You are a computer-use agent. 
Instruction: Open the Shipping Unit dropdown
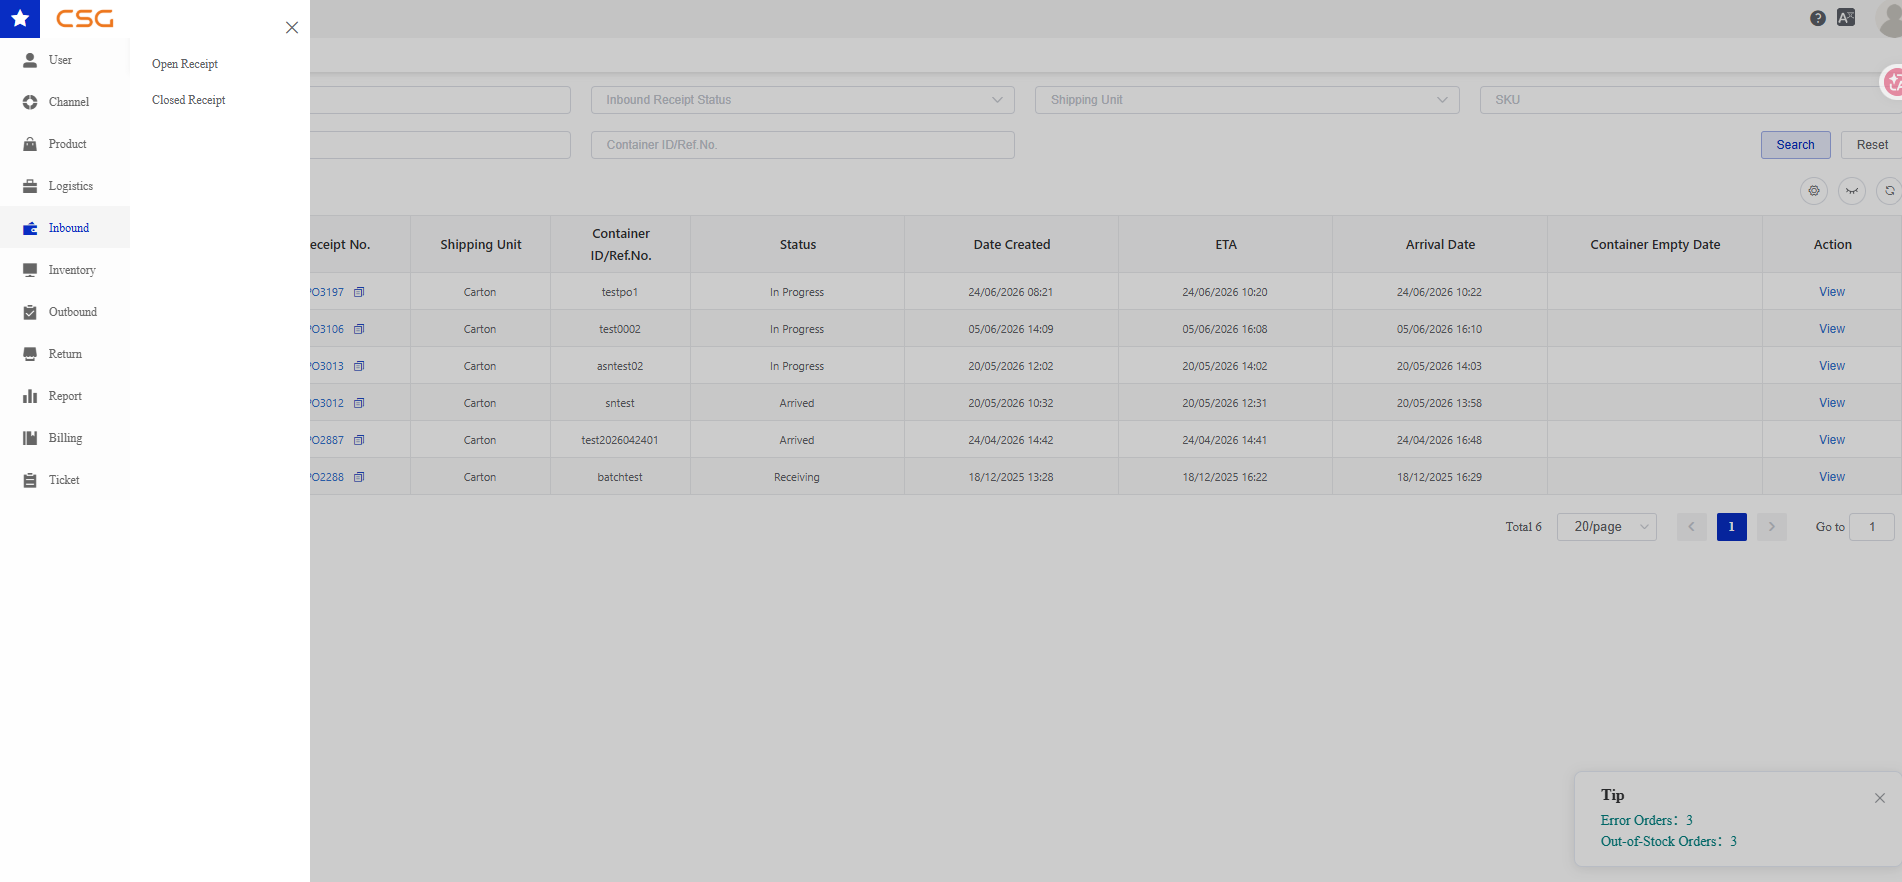tap(1247, 100)
